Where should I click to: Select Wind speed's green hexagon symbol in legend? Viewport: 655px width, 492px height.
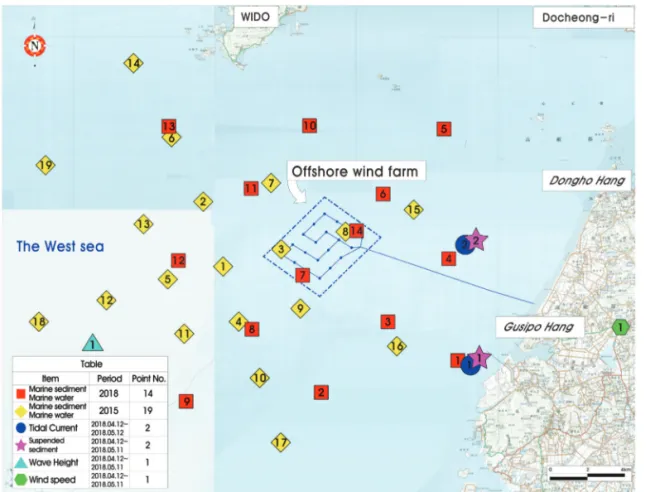21,479
